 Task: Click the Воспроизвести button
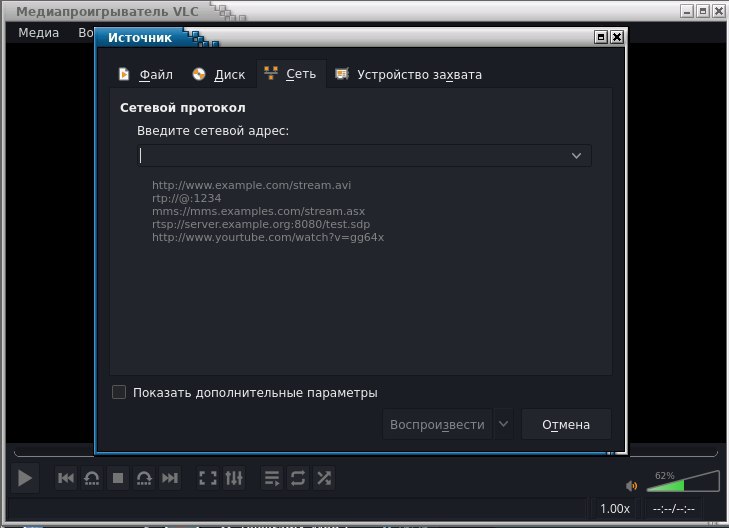click(x=437, y=424)
